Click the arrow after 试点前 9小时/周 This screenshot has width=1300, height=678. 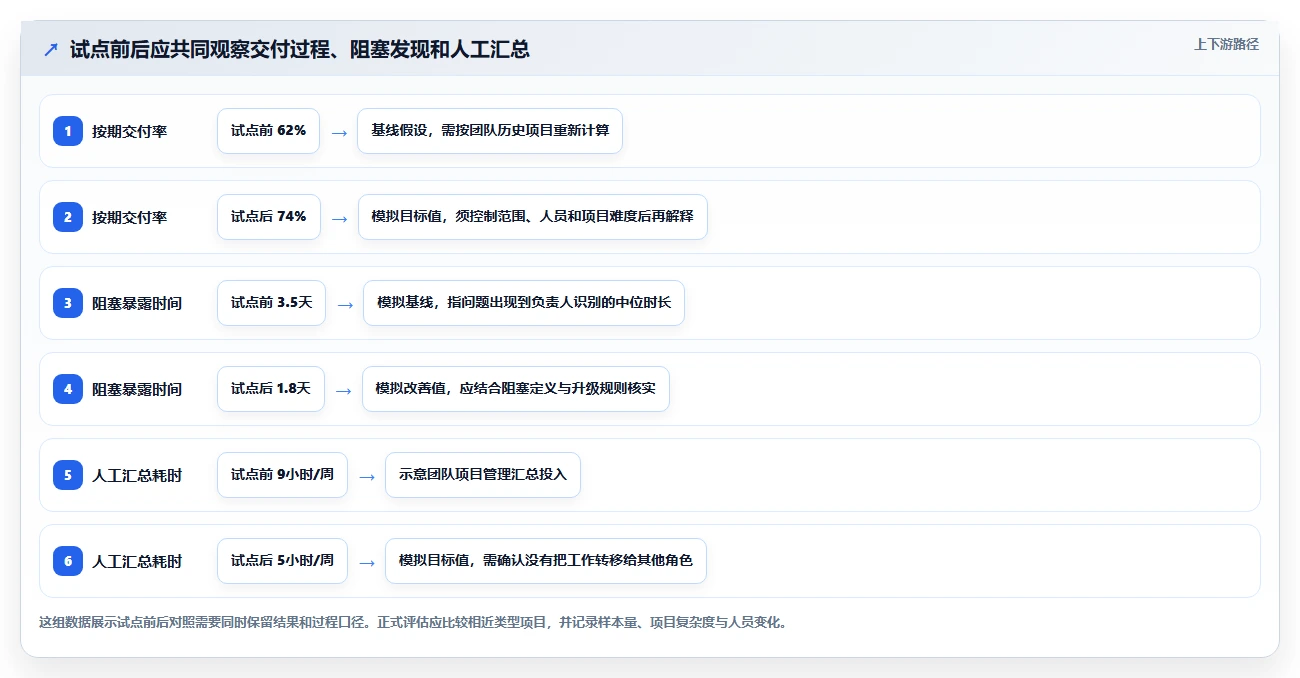click(x=367, y=476)
